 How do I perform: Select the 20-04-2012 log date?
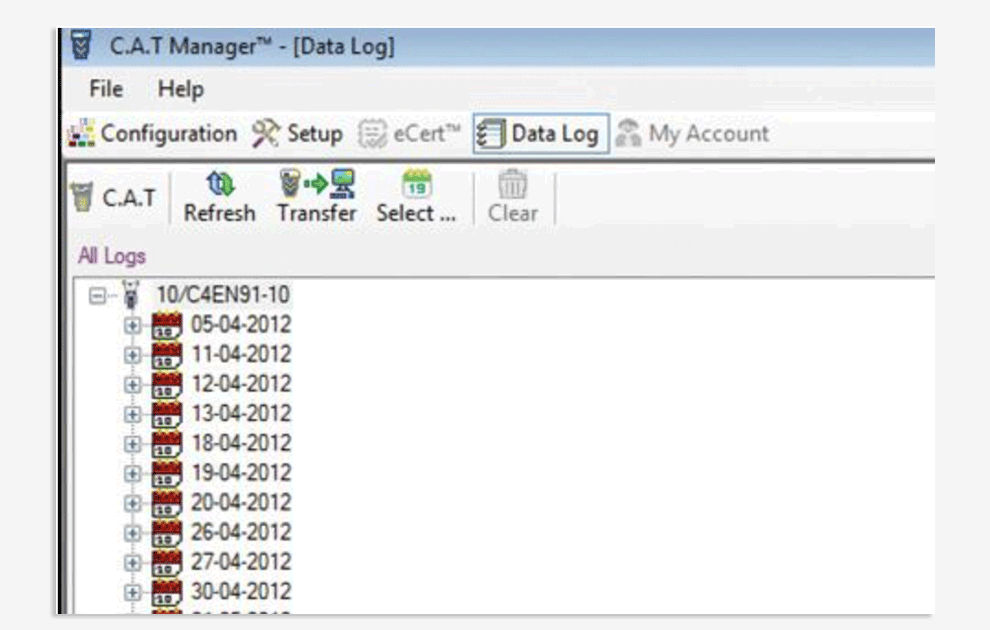coord(241,502)
